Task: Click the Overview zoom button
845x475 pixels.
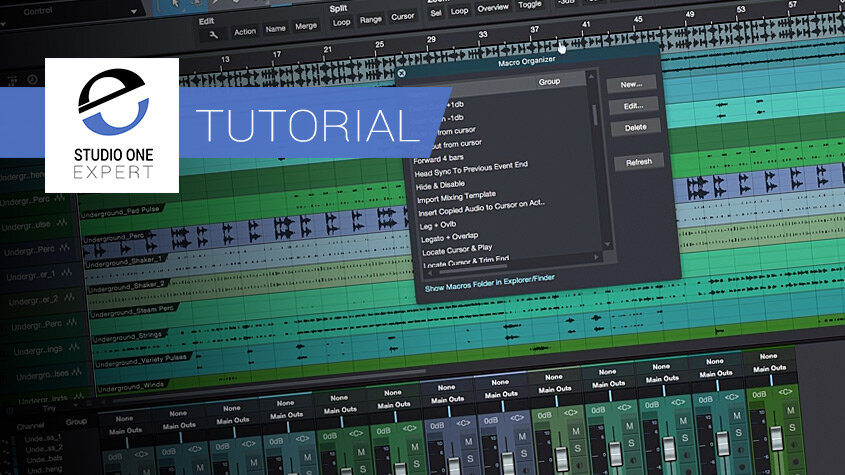Action: pos(493,8)
